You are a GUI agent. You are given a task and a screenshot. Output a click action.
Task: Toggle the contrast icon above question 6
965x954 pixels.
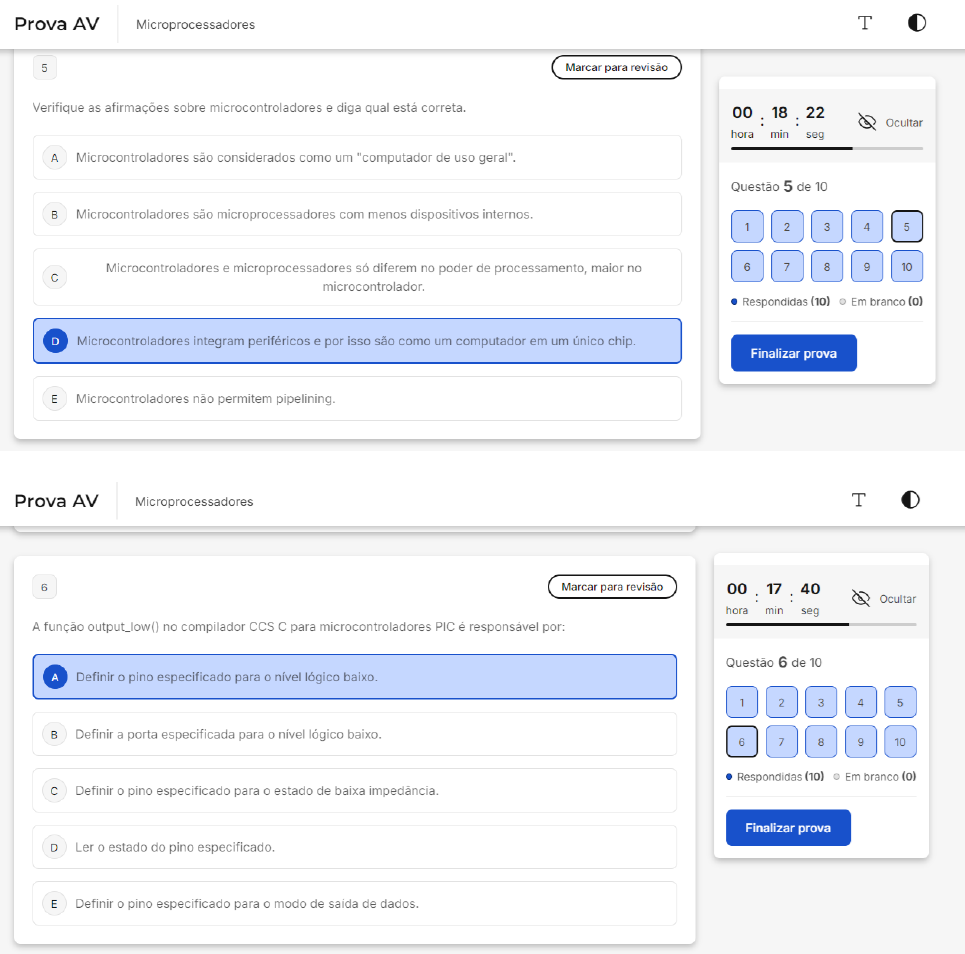(x=910, y=500)
